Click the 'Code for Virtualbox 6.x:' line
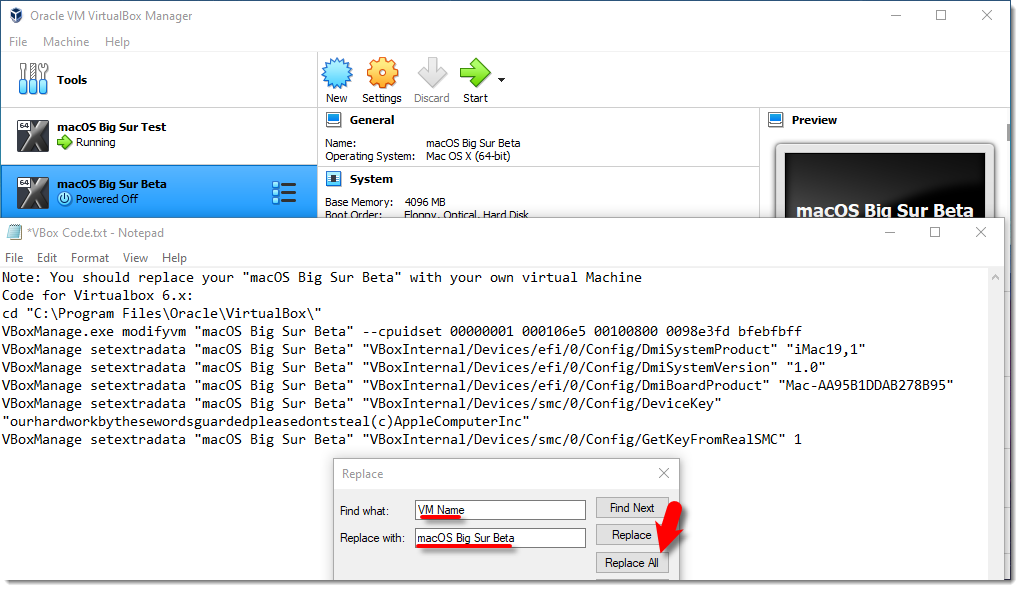 (x=97, y=295)
